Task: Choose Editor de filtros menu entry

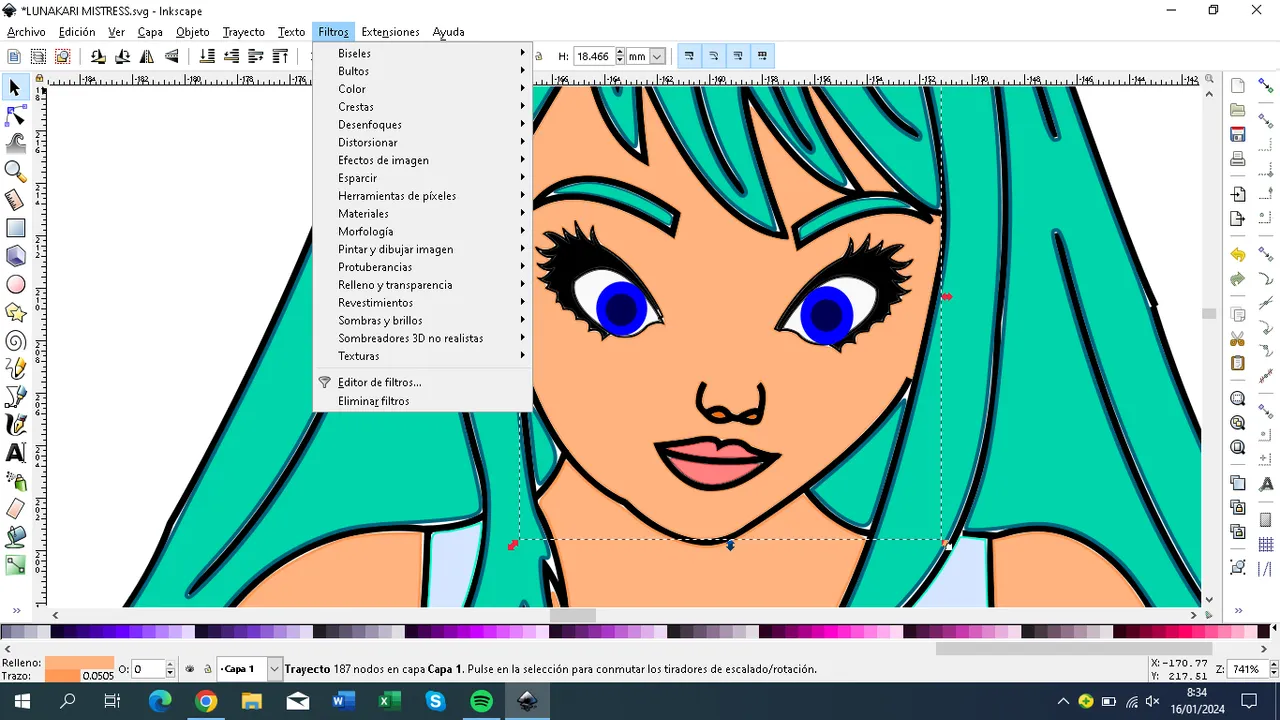Action: coord(422,382)
